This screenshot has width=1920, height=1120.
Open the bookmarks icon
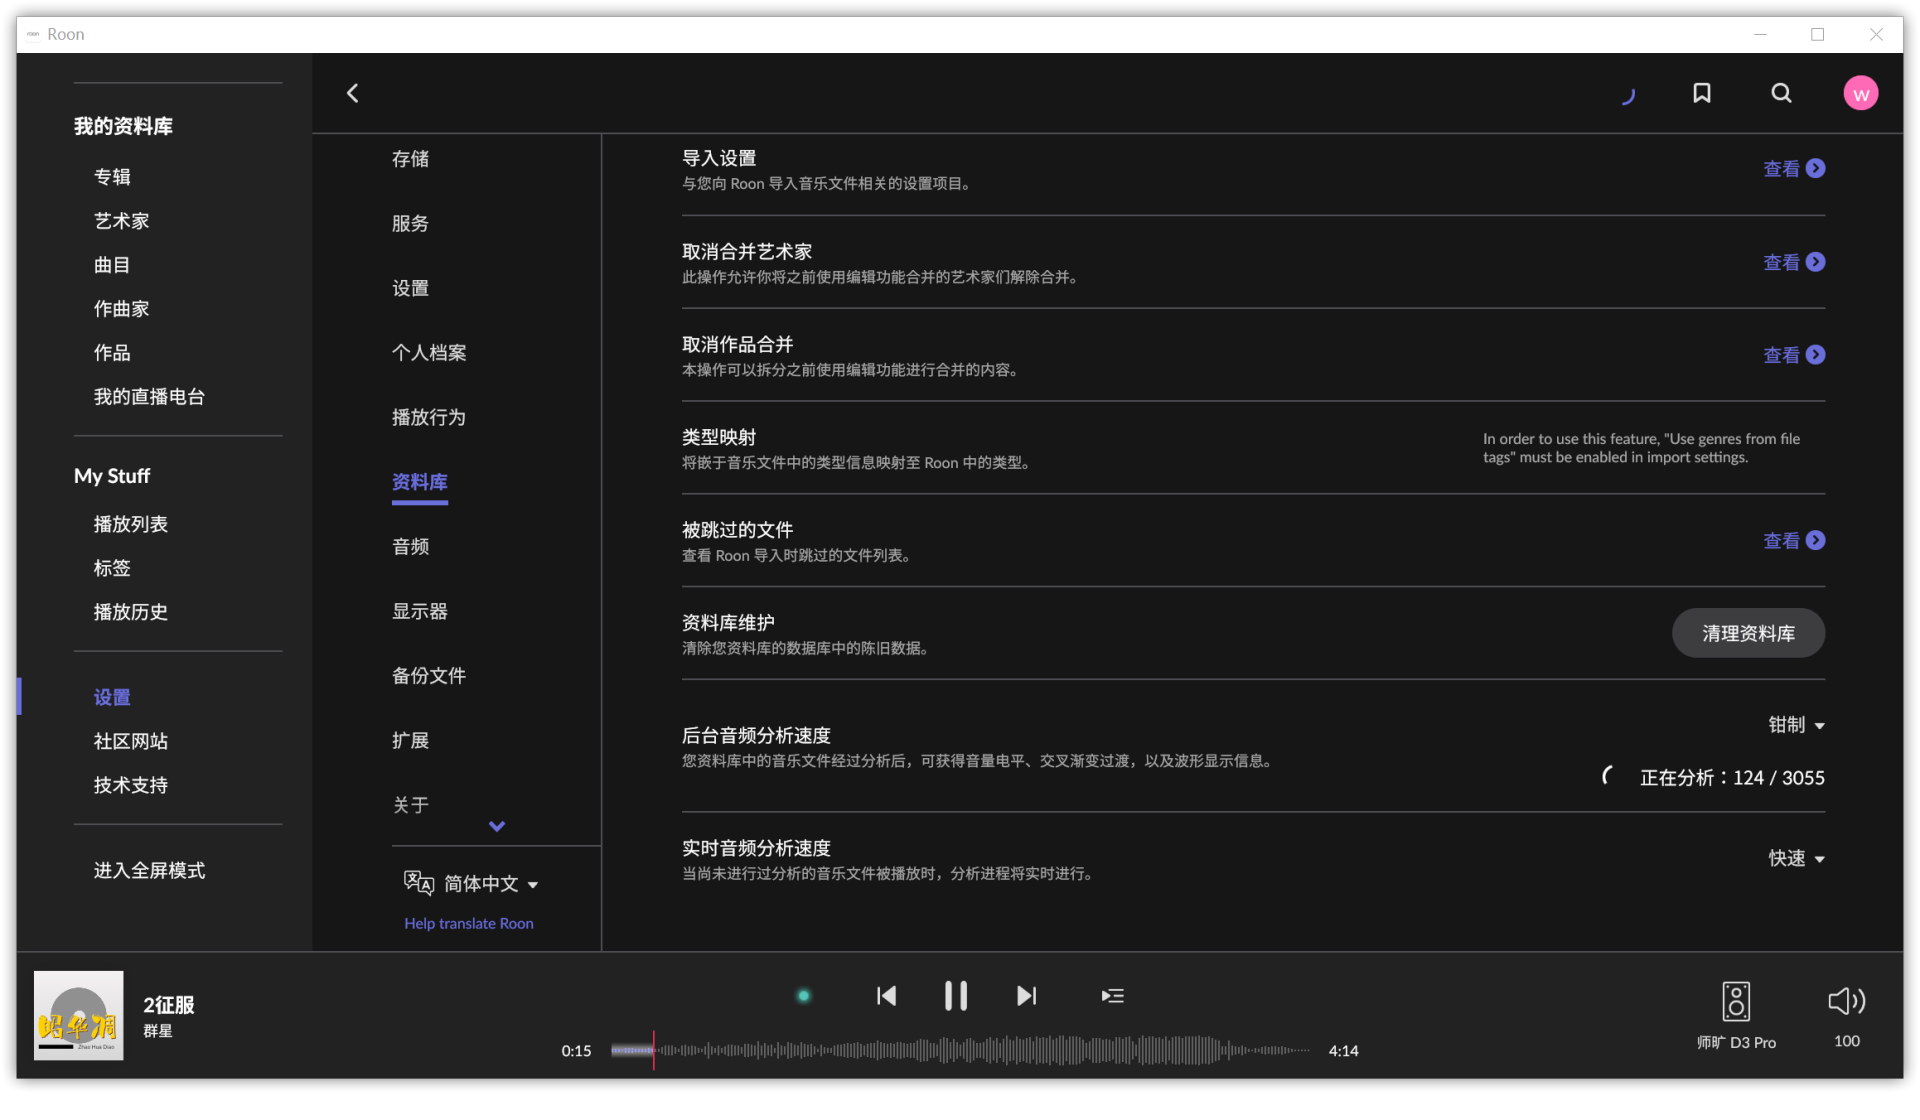click(1701, 93)
